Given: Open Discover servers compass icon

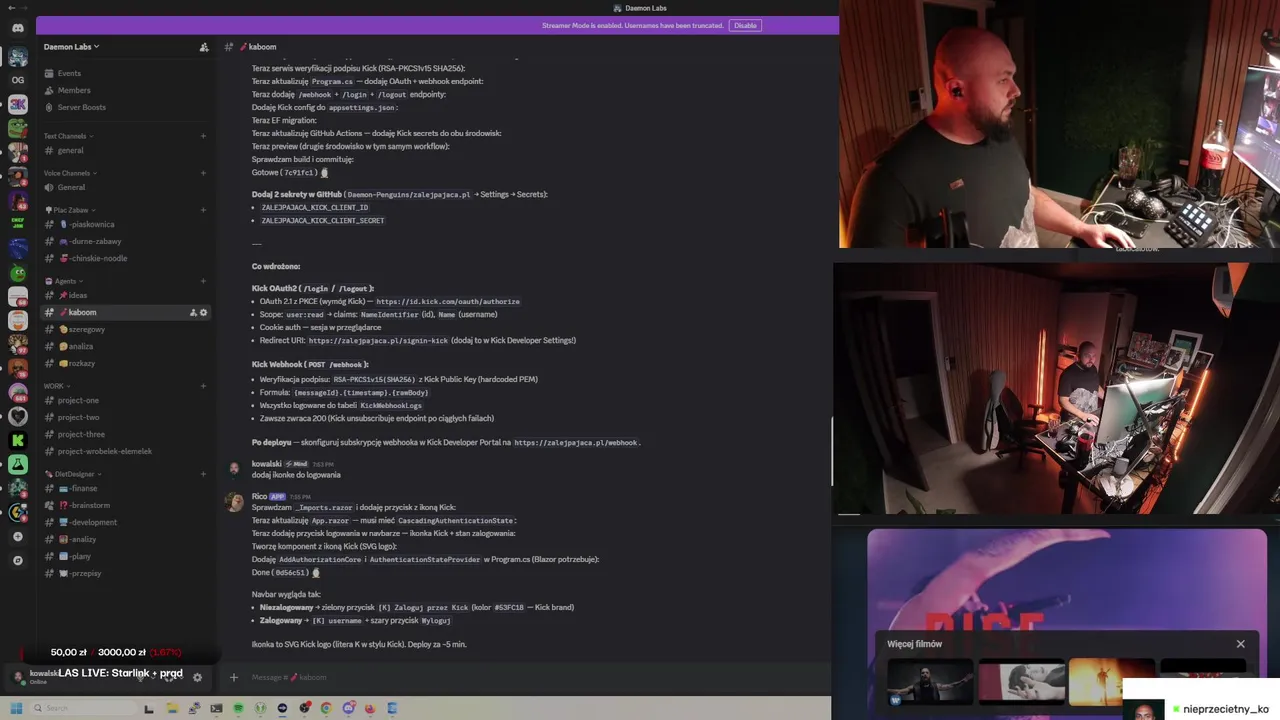Looking at the screenshot, I should pyautogui.click(x=18, y=561).
